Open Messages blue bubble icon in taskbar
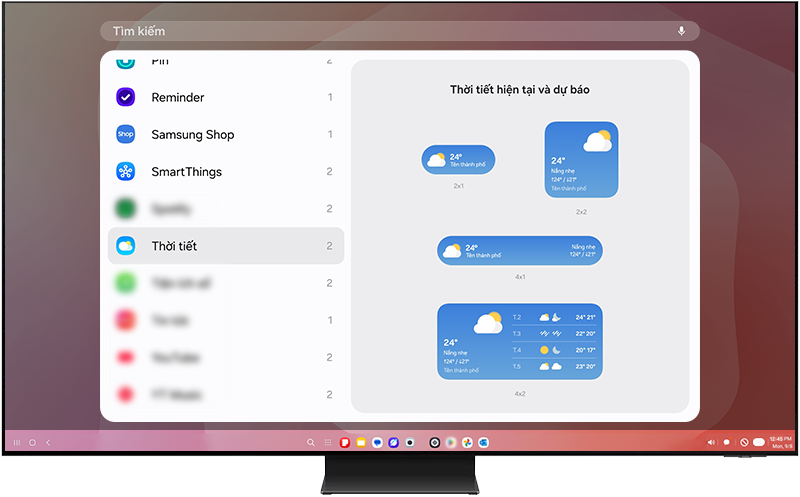This screenshot has height=497, width=800. tap(377, 442)
